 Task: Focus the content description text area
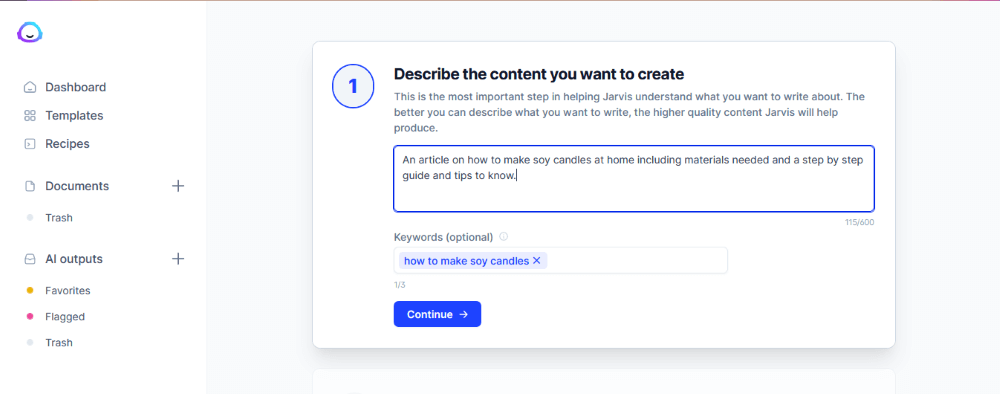point(634,179)
